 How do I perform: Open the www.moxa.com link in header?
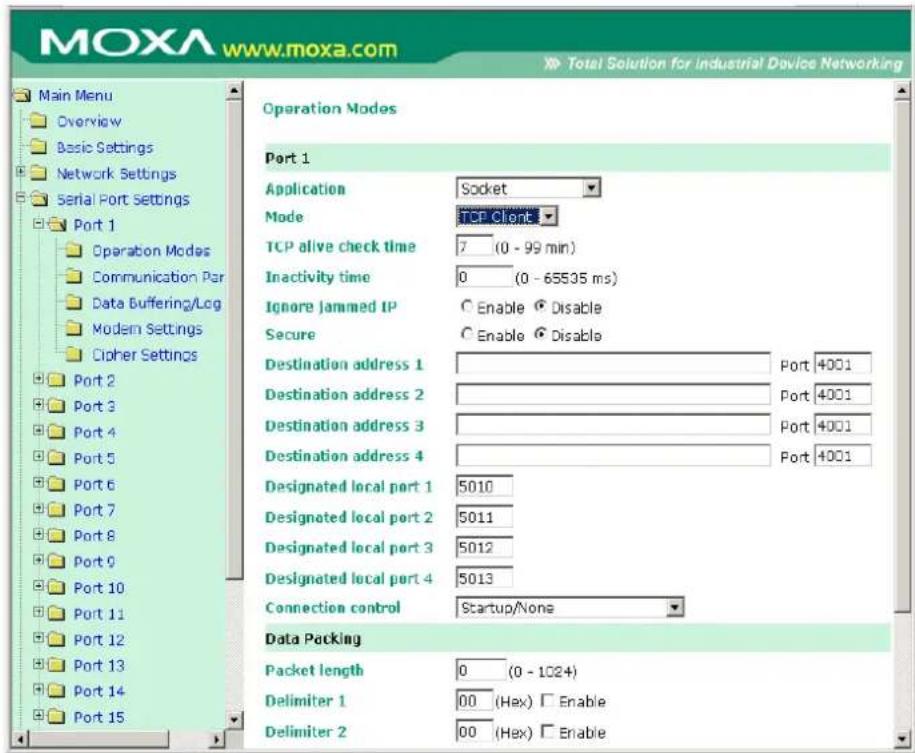pos(310,49)
